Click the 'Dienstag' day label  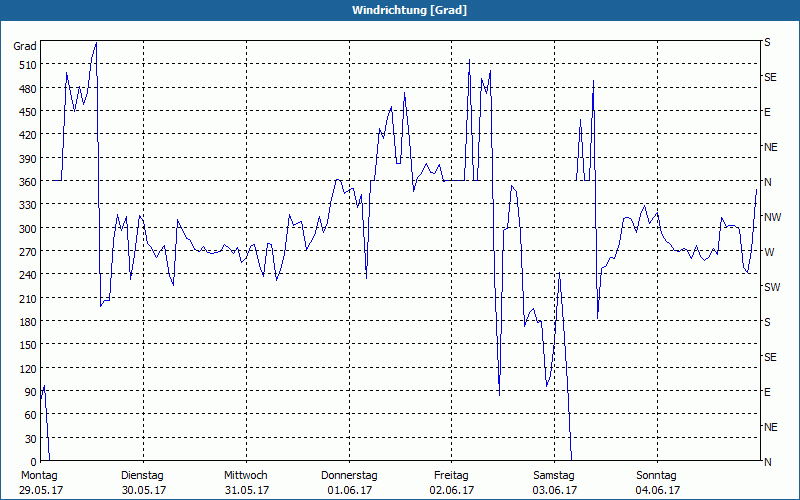click(x=142, y=476)
